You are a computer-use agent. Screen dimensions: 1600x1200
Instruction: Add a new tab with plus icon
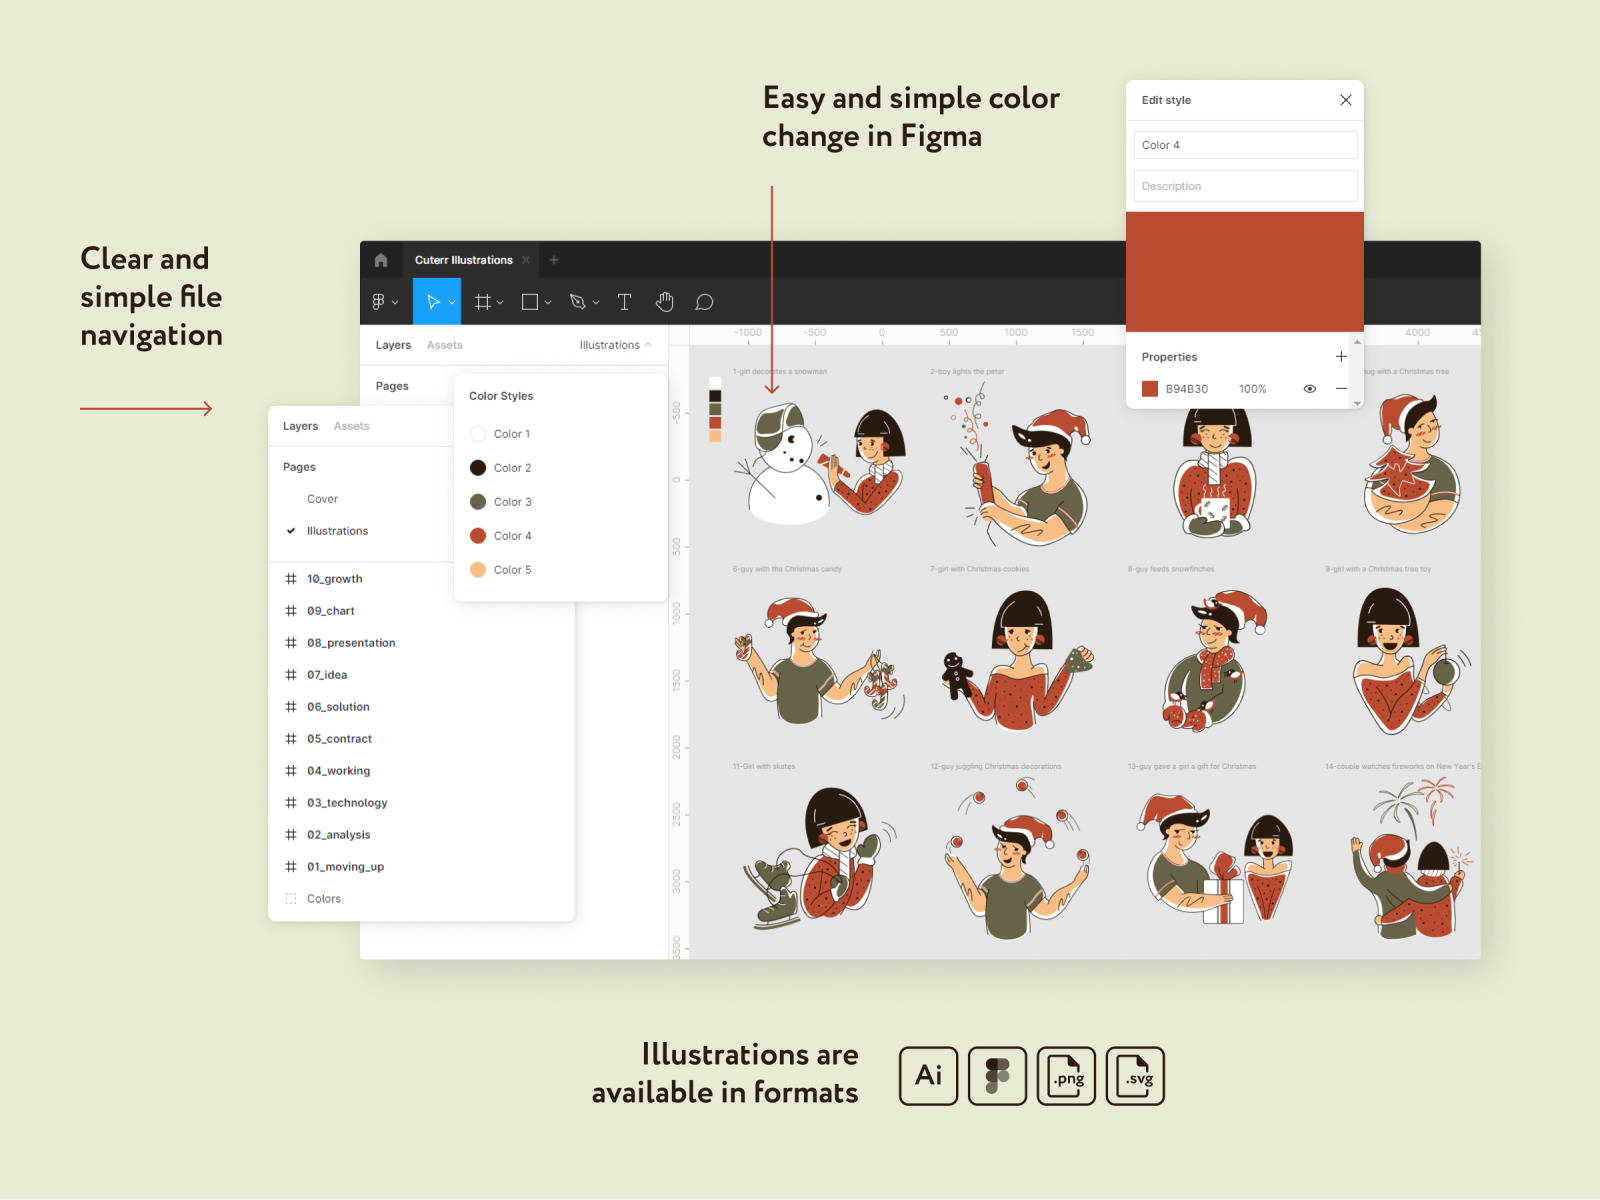554,260
